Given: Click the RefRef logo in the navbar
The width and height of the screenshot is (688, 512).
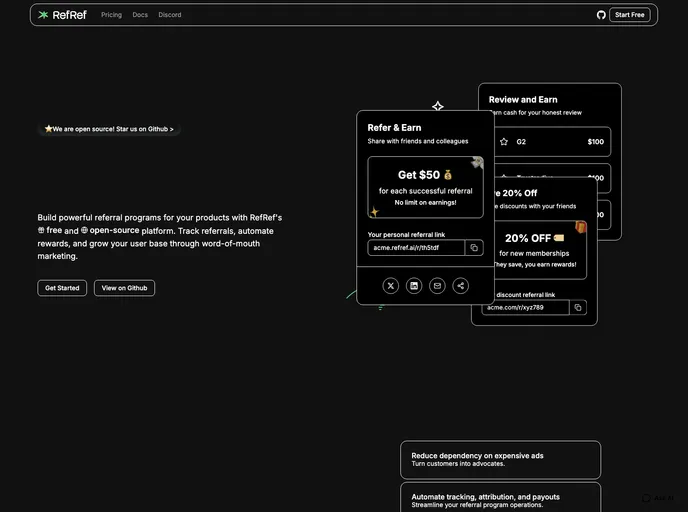Looking at the screenshot, I should (62, 15).
